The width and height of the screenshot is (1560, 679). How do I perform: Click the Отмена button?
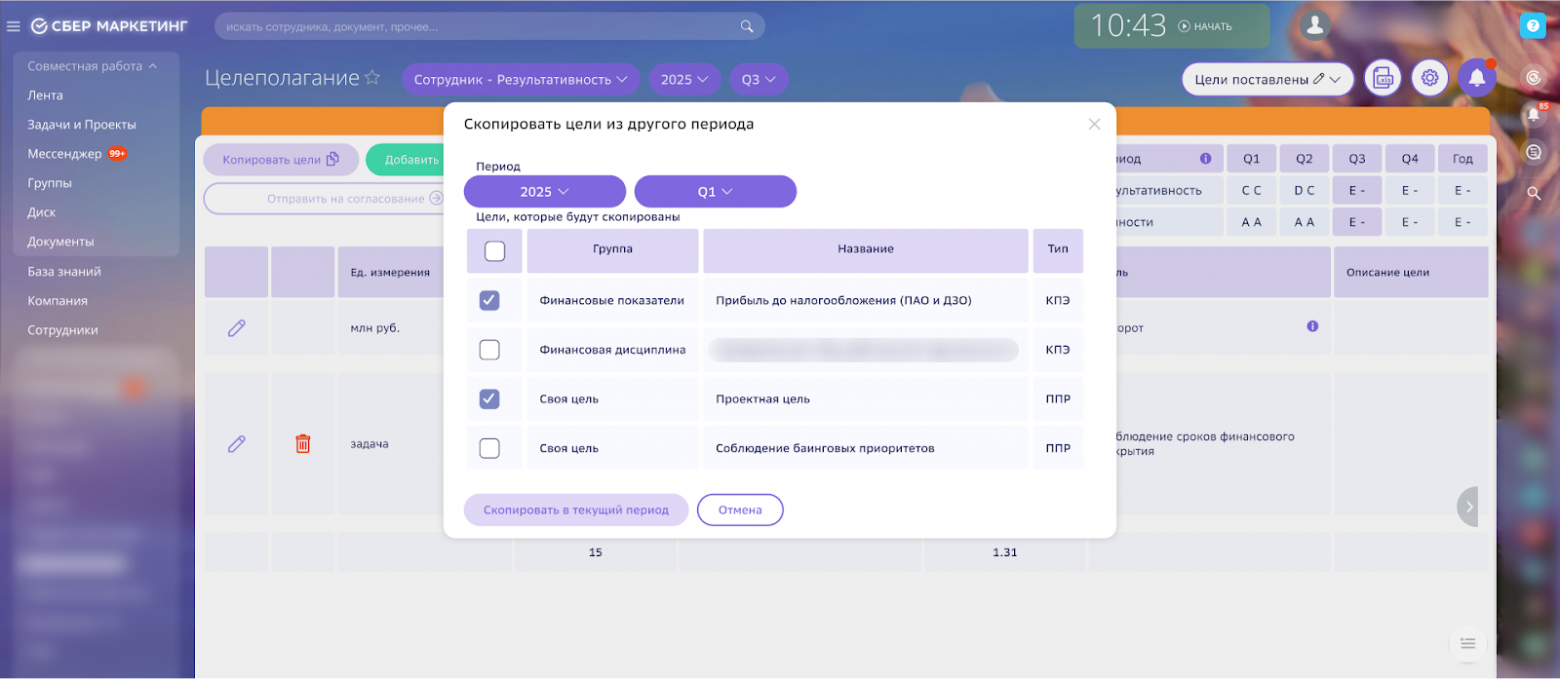(x=740, y=509)
